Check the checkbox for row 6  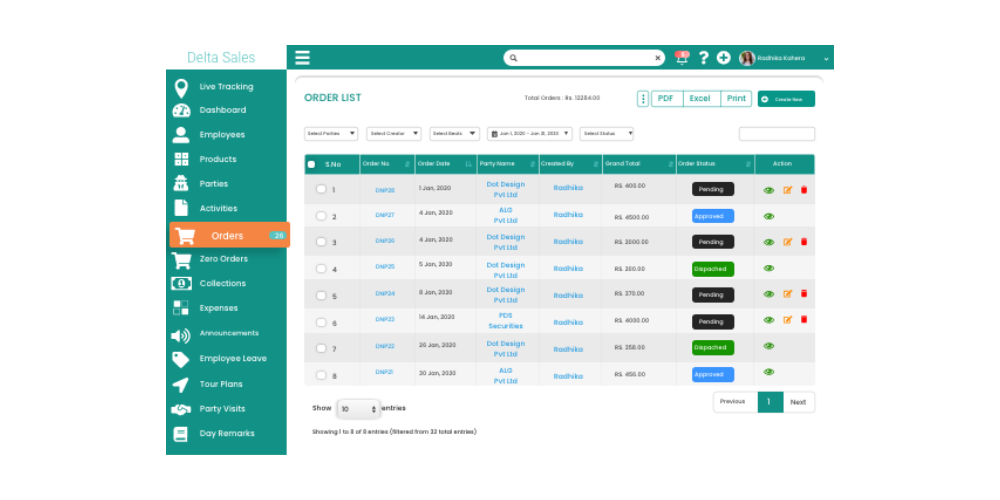pyautogui.click(x=321, y=322)
